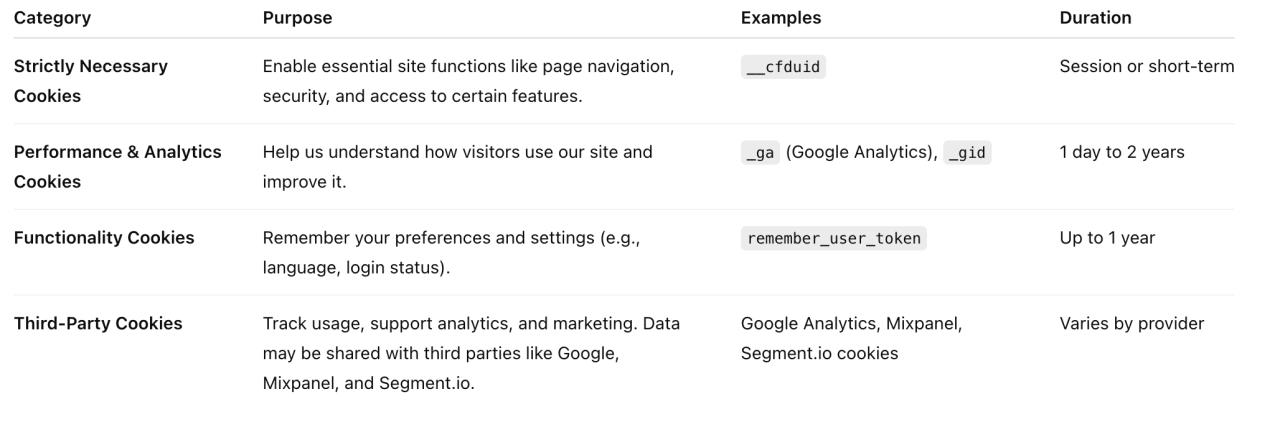Click the Category column header
This screenshot has height=430, width=1280.
[x=51, y=18]
